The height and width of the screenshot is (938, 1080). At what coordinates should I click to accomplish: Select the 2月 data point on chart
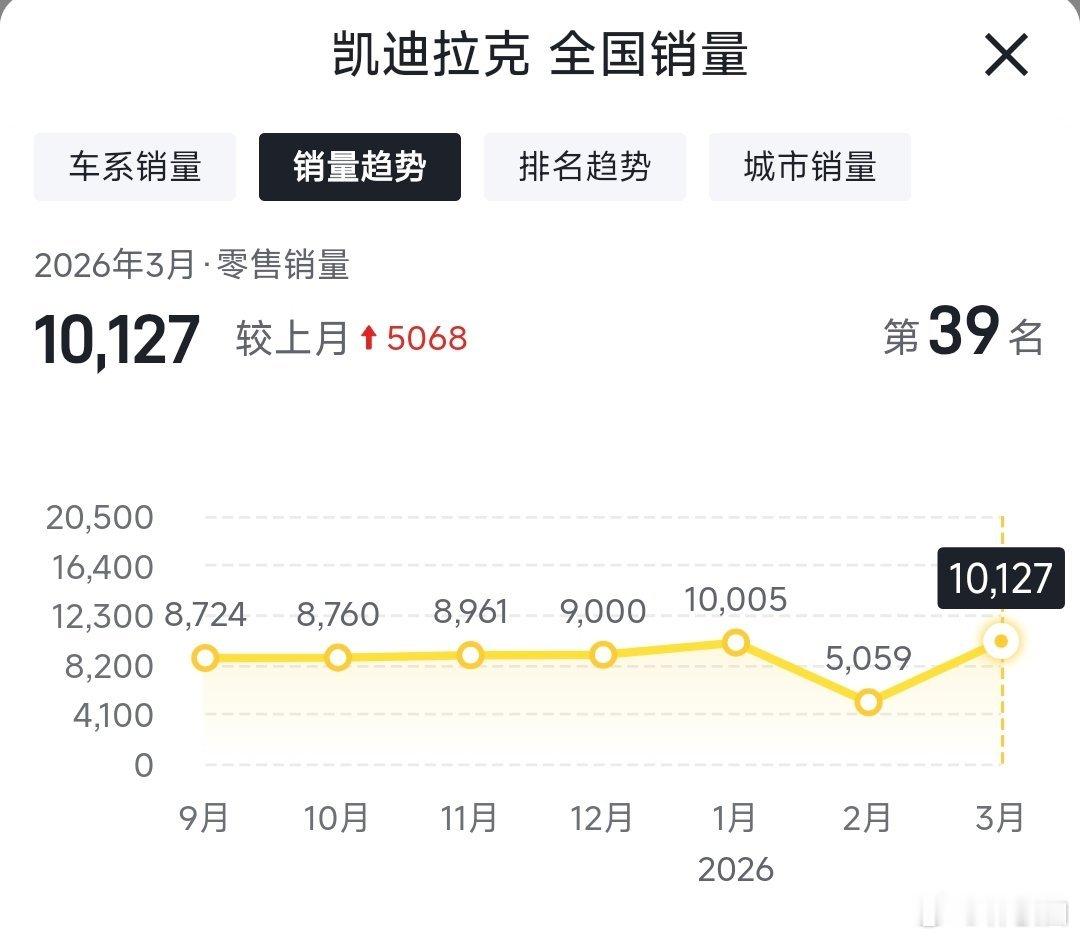pos(869,702)
